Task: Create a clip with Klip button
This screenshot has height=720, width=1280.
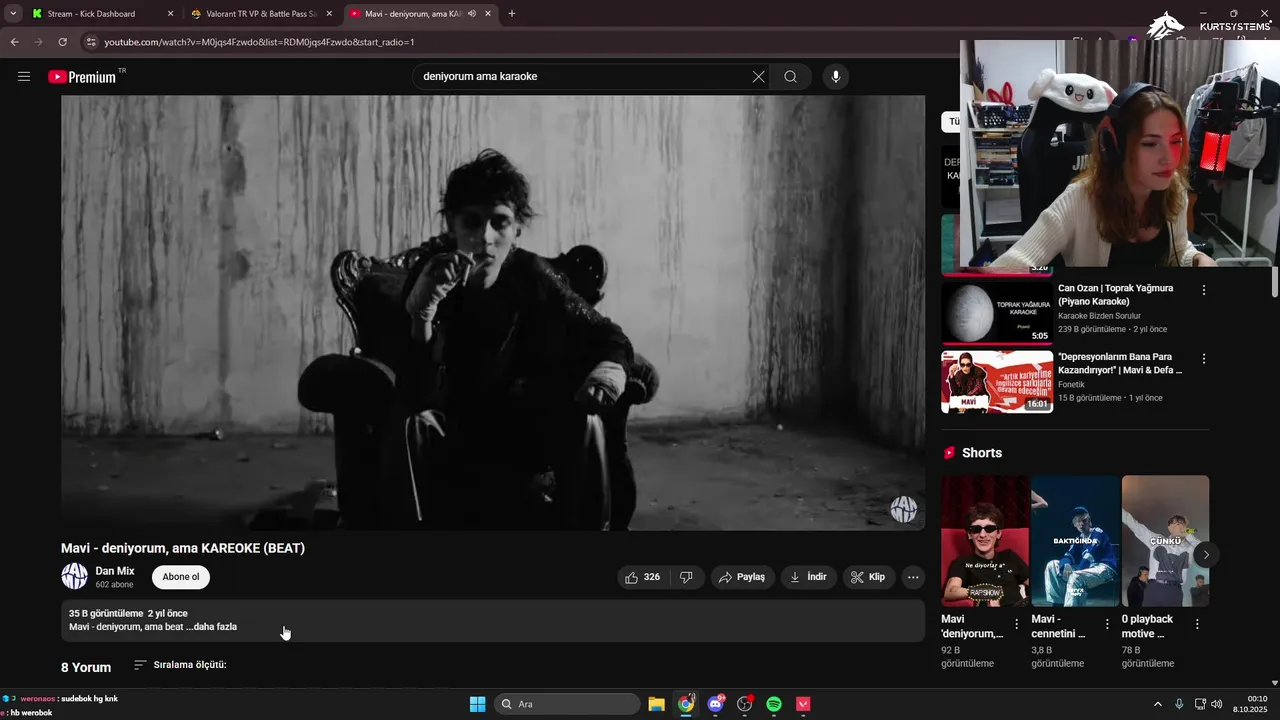Action: pyautogui.click(x=868, y=577)
